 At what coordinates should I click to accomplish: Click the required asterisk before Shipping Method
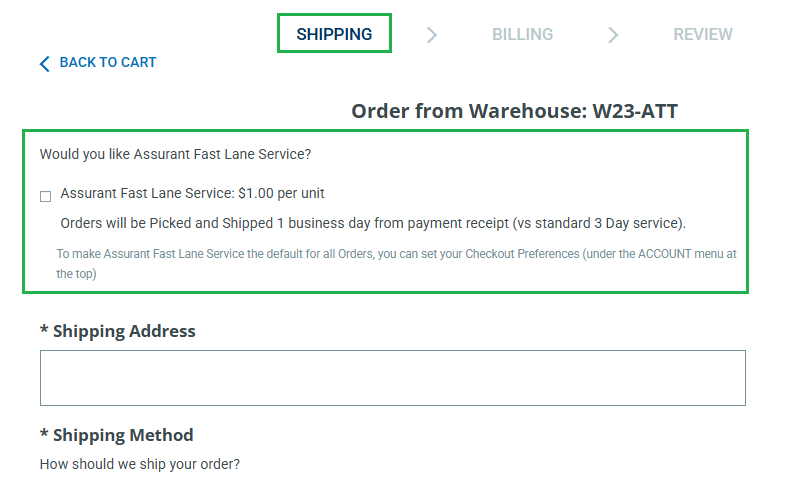pos(44,435)
